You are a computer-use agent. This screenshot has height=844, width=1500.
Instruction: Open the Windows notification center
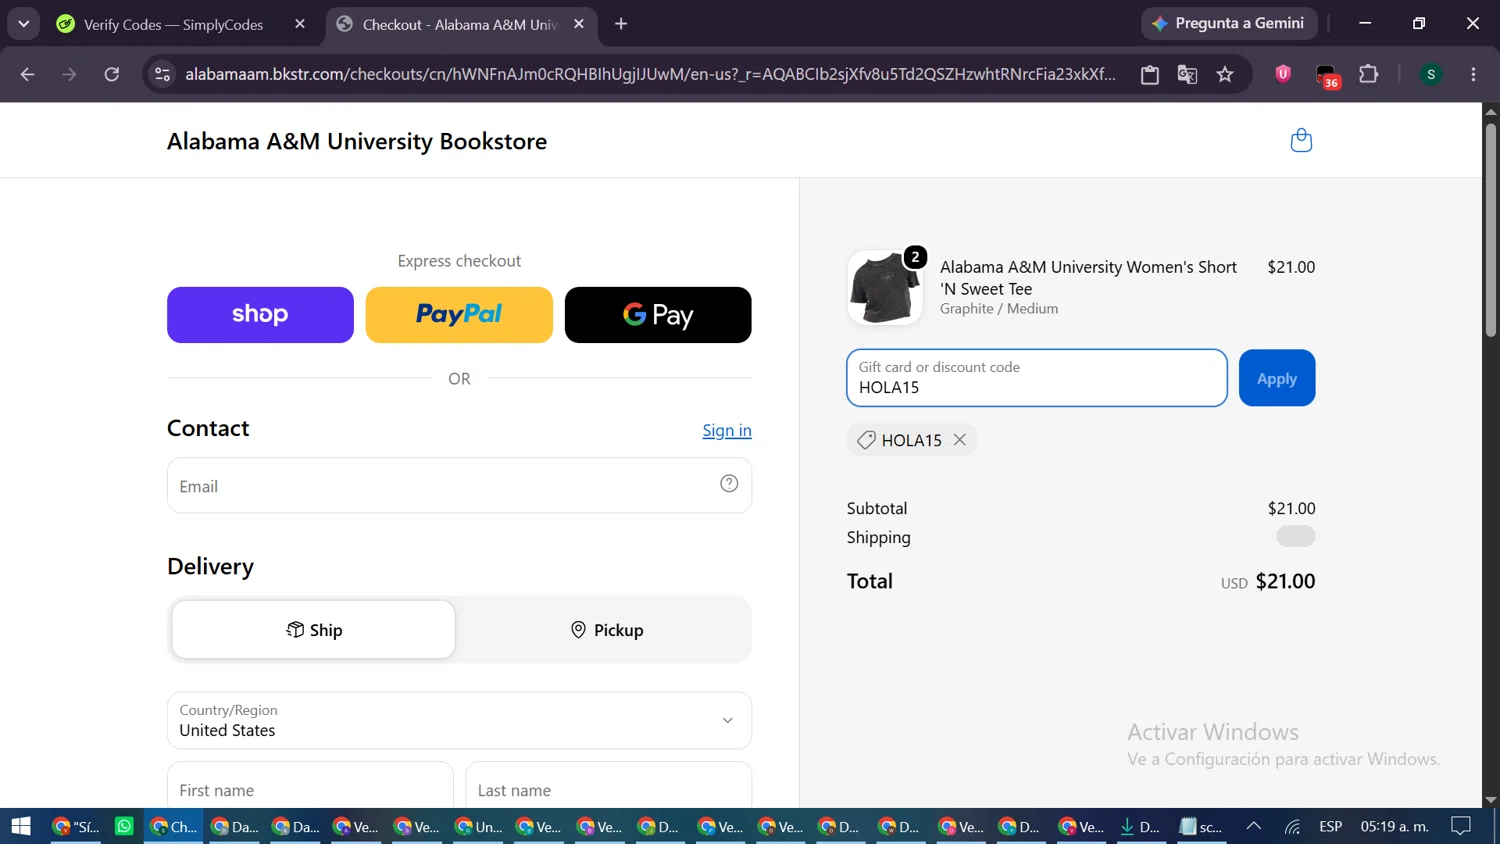point(1461,826)
